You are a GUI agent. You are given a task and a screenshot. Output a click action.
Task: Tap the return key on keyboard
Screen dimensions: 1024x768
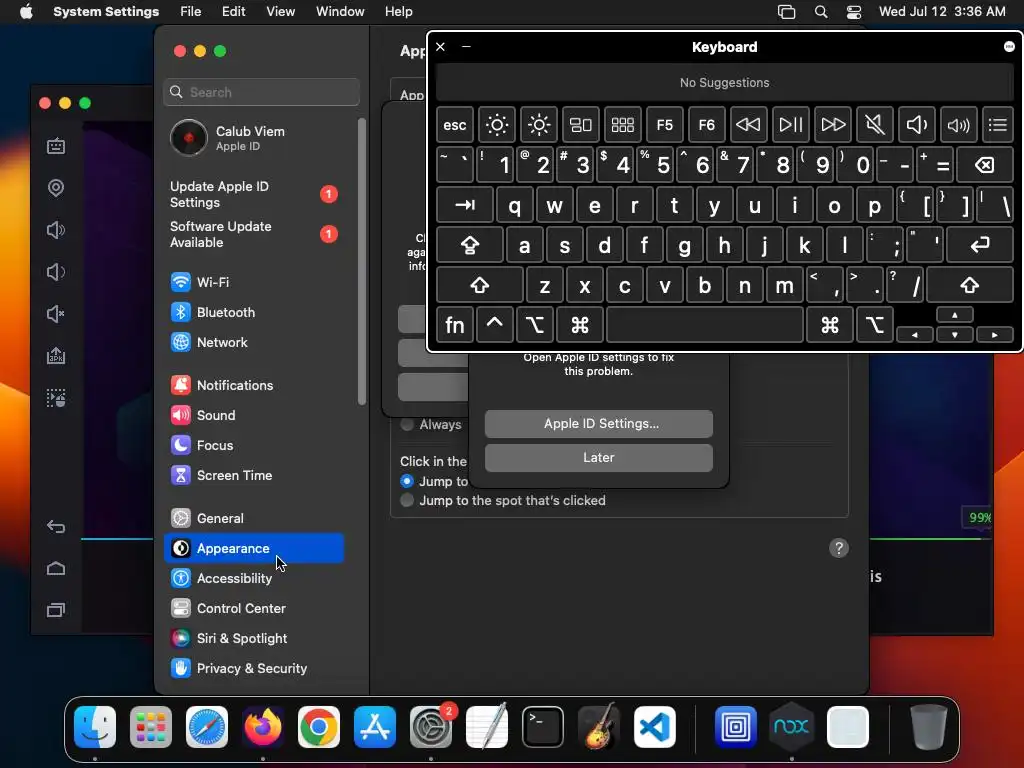(980, 245)
